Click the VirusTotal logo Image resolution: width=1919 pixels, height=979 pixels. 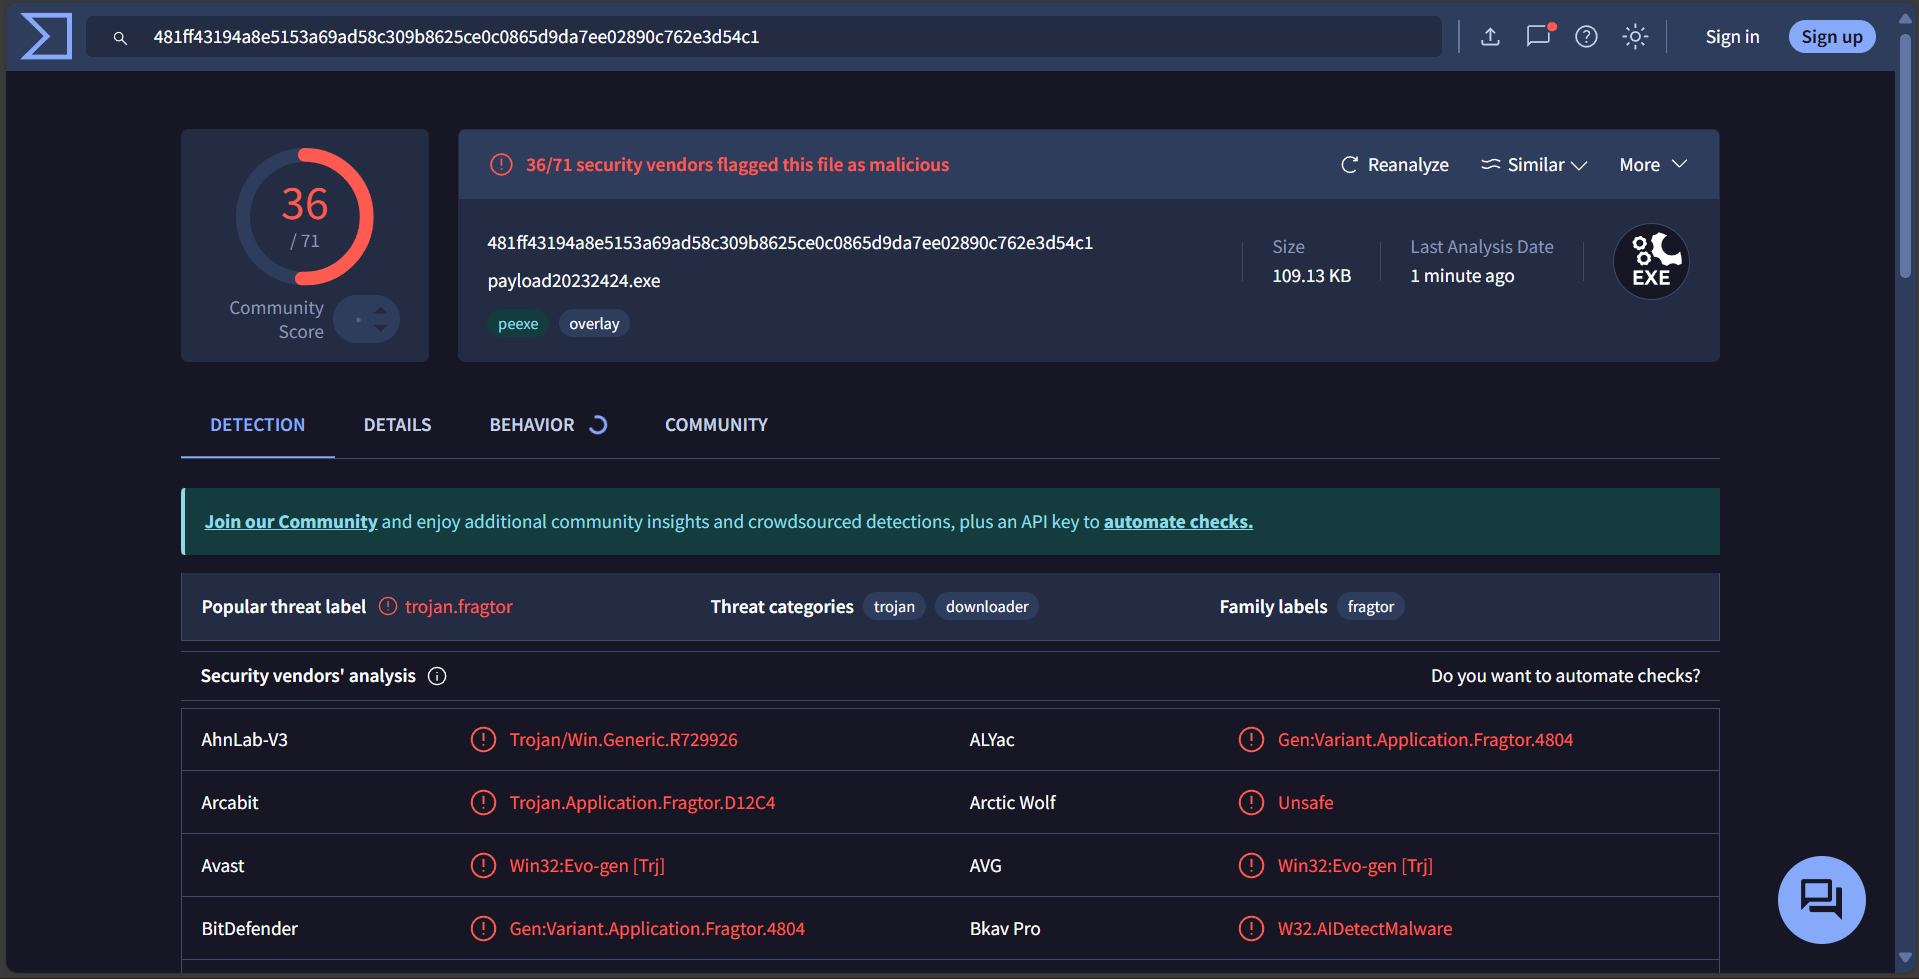pyautogui.click(x=46, y=37)
